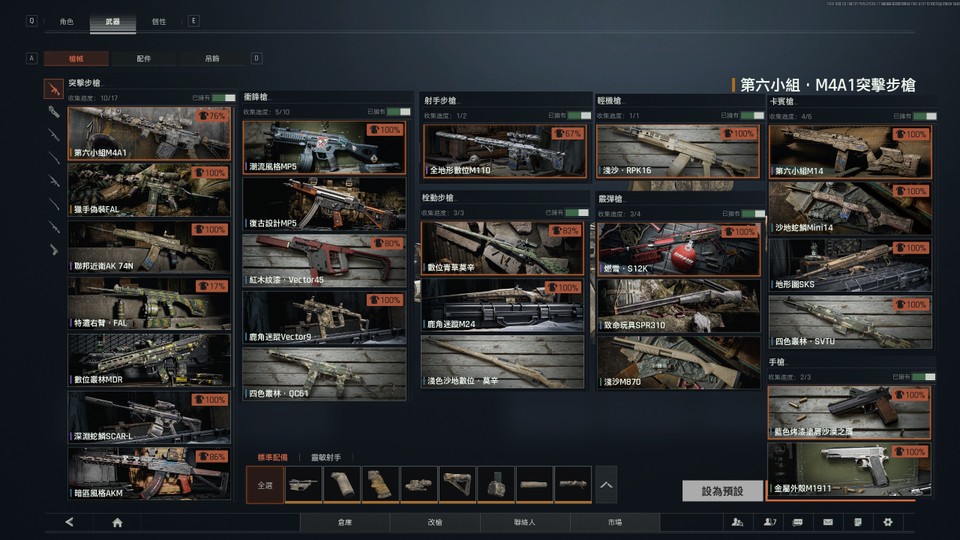Screen dimensions: 960x540
Task: Switch to the 角色 tab
Action: coord(66,21)
